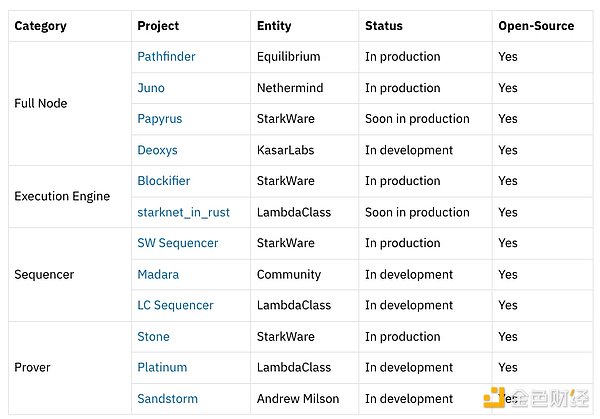Click the Category column header
The height and width of the screenshot is (419, 600).
40,26
